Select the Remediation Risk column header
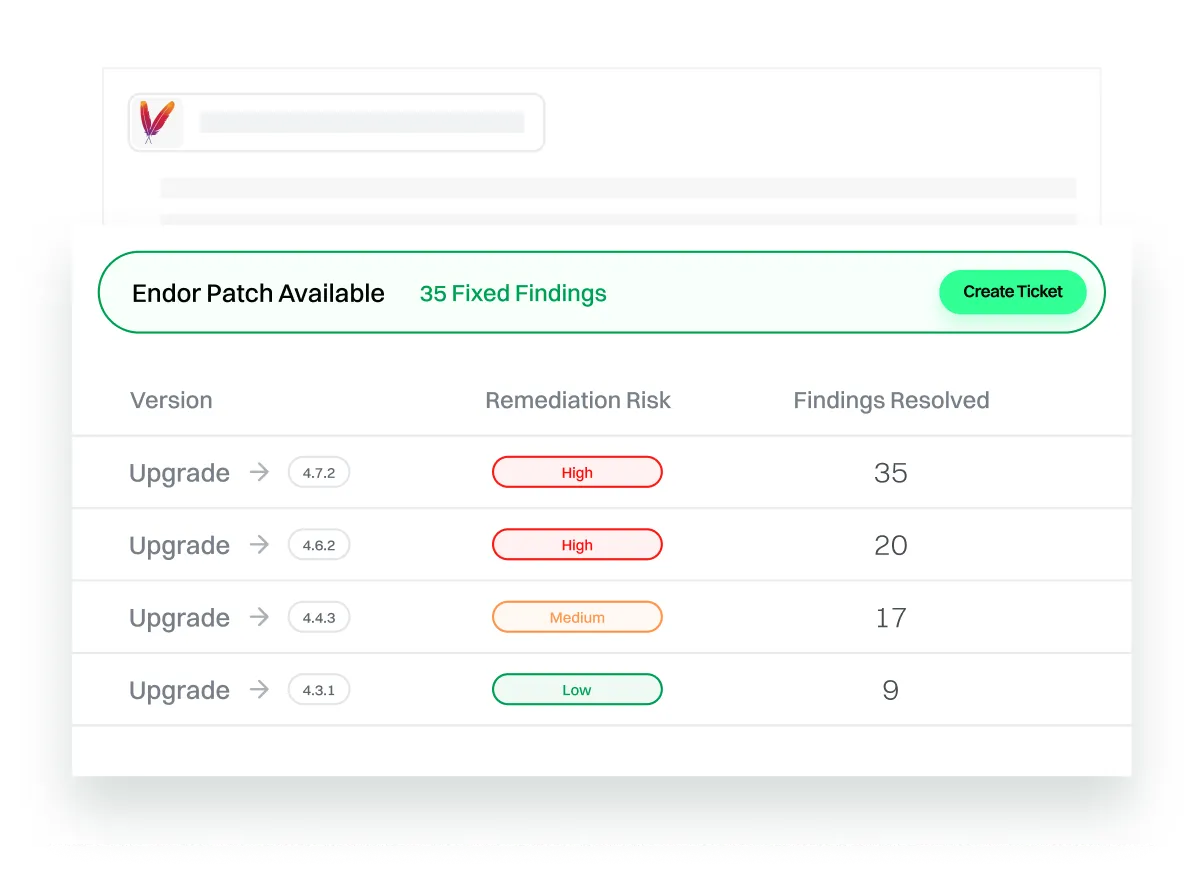The image size is (1200, 871). [577, 400]
